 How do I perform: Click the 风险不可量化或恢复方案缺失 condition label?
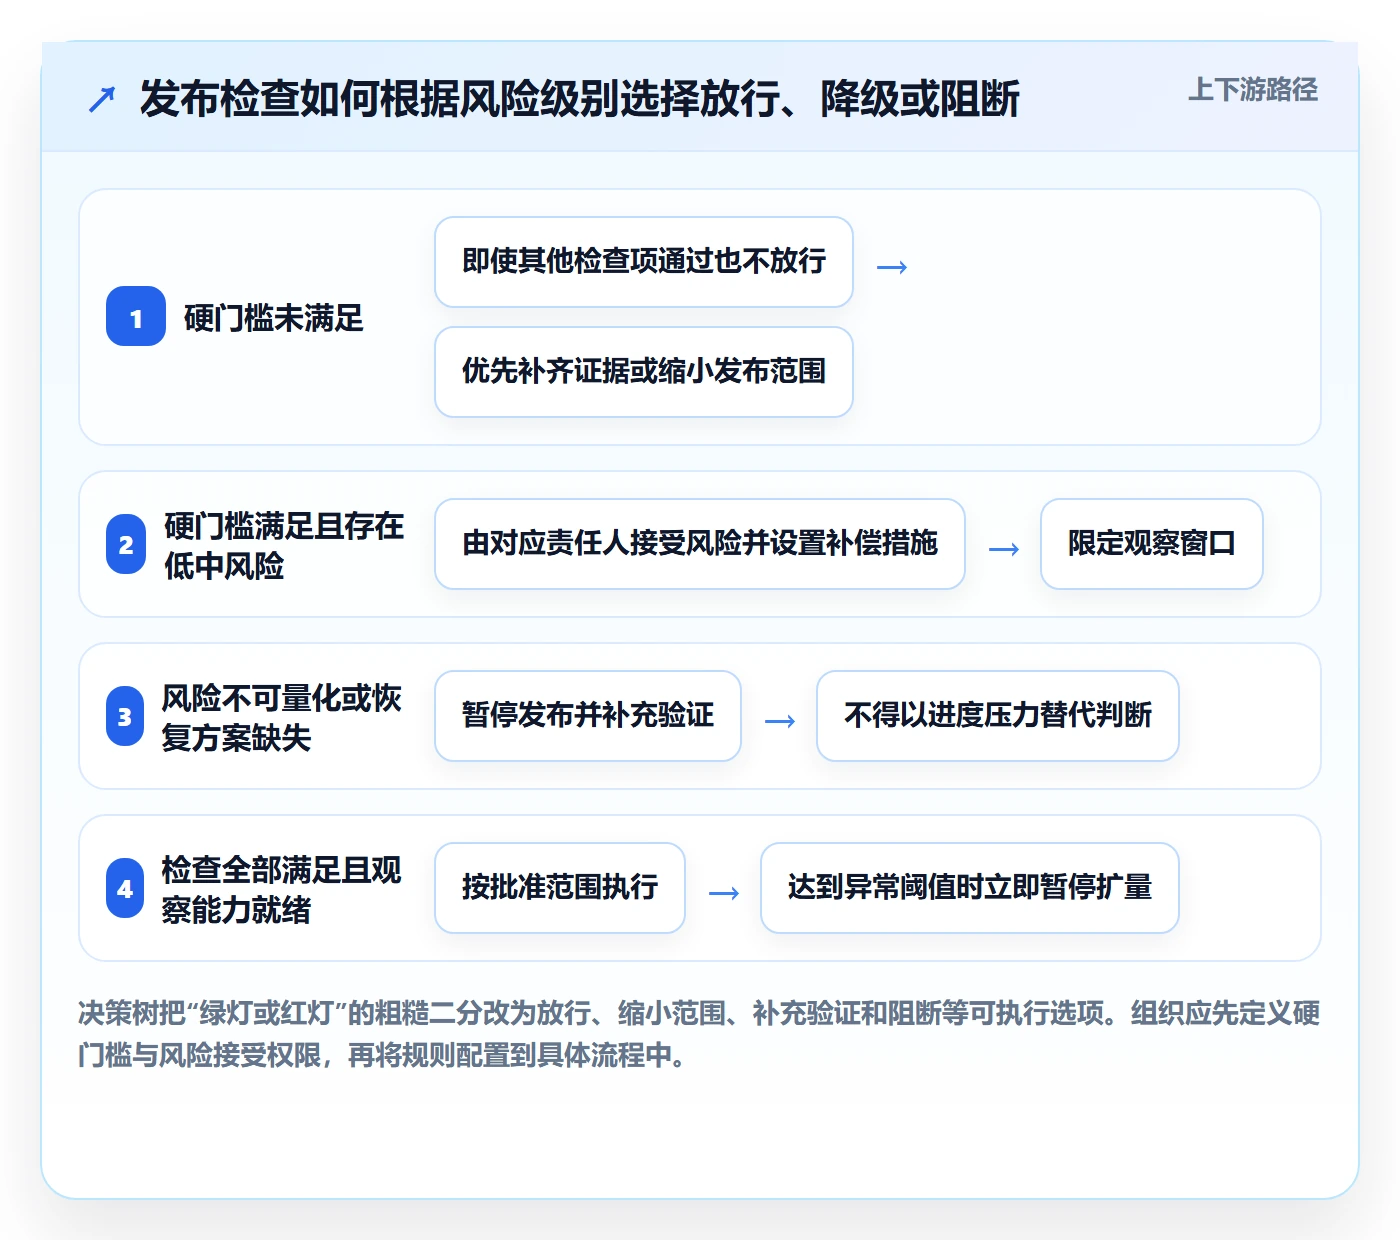(x=282, y=717)
